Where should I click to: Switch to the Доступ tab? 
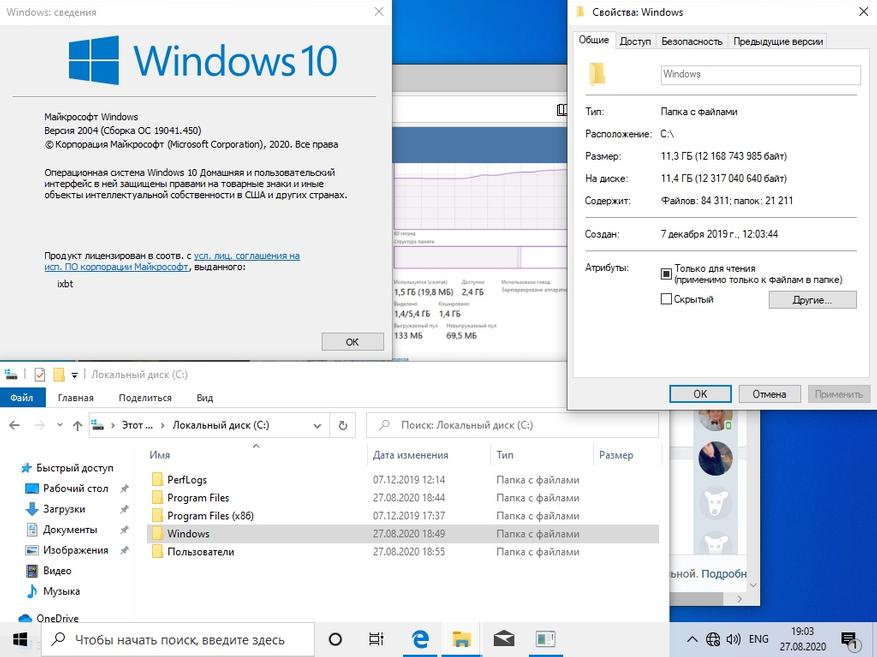pyautogui.click(x=635, y=41)
